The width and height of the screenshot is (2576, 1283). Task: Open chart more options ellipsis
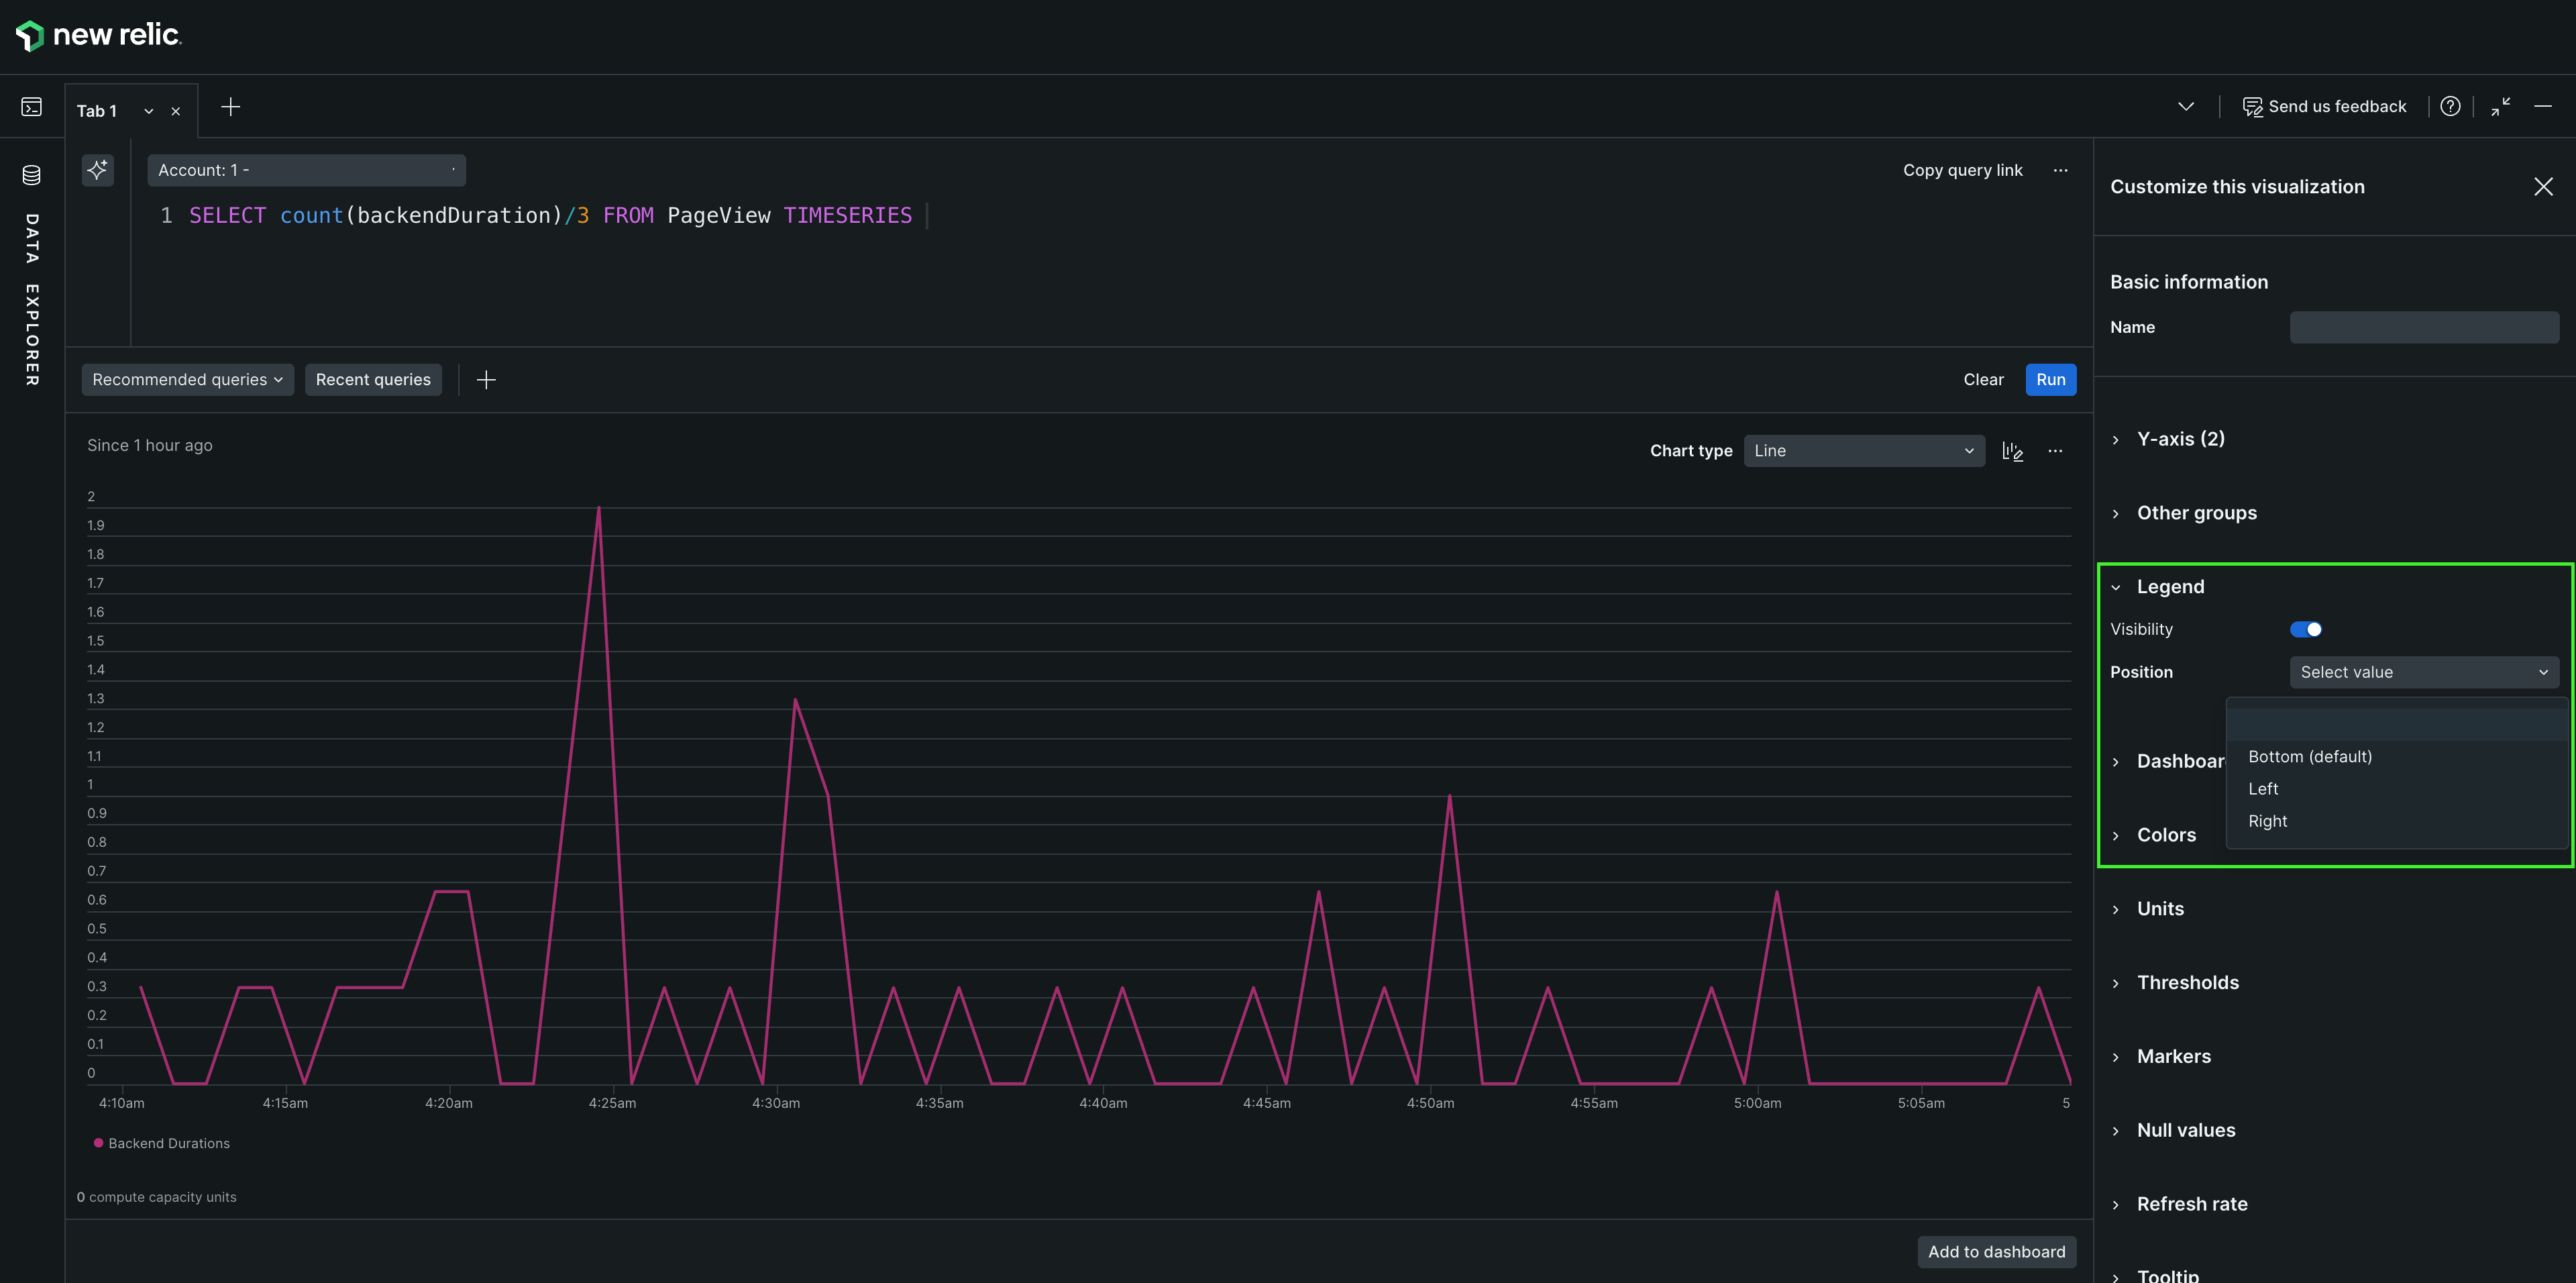pyautogui.click(x=2054, y=451)
